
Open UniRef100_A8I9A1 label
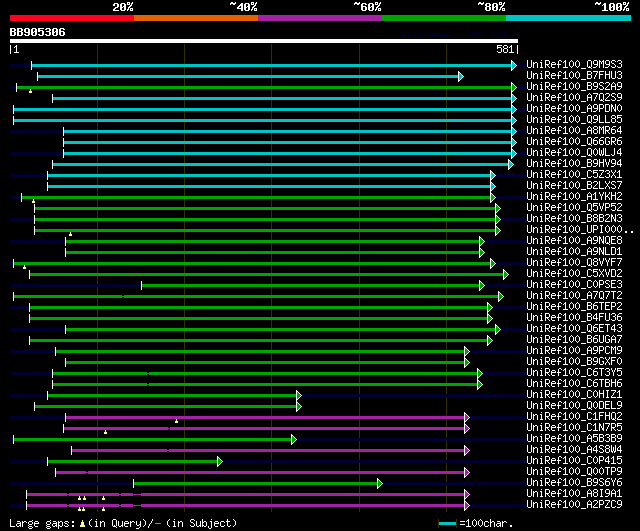574,494
